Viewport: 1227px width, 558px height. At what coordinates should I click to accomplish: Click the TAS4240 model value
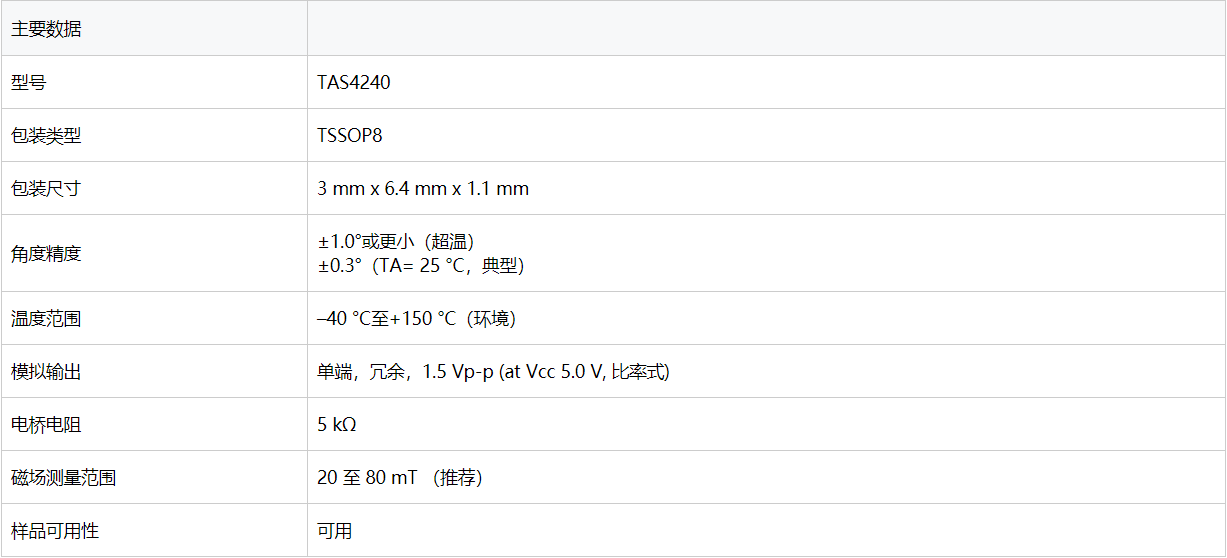354,83
